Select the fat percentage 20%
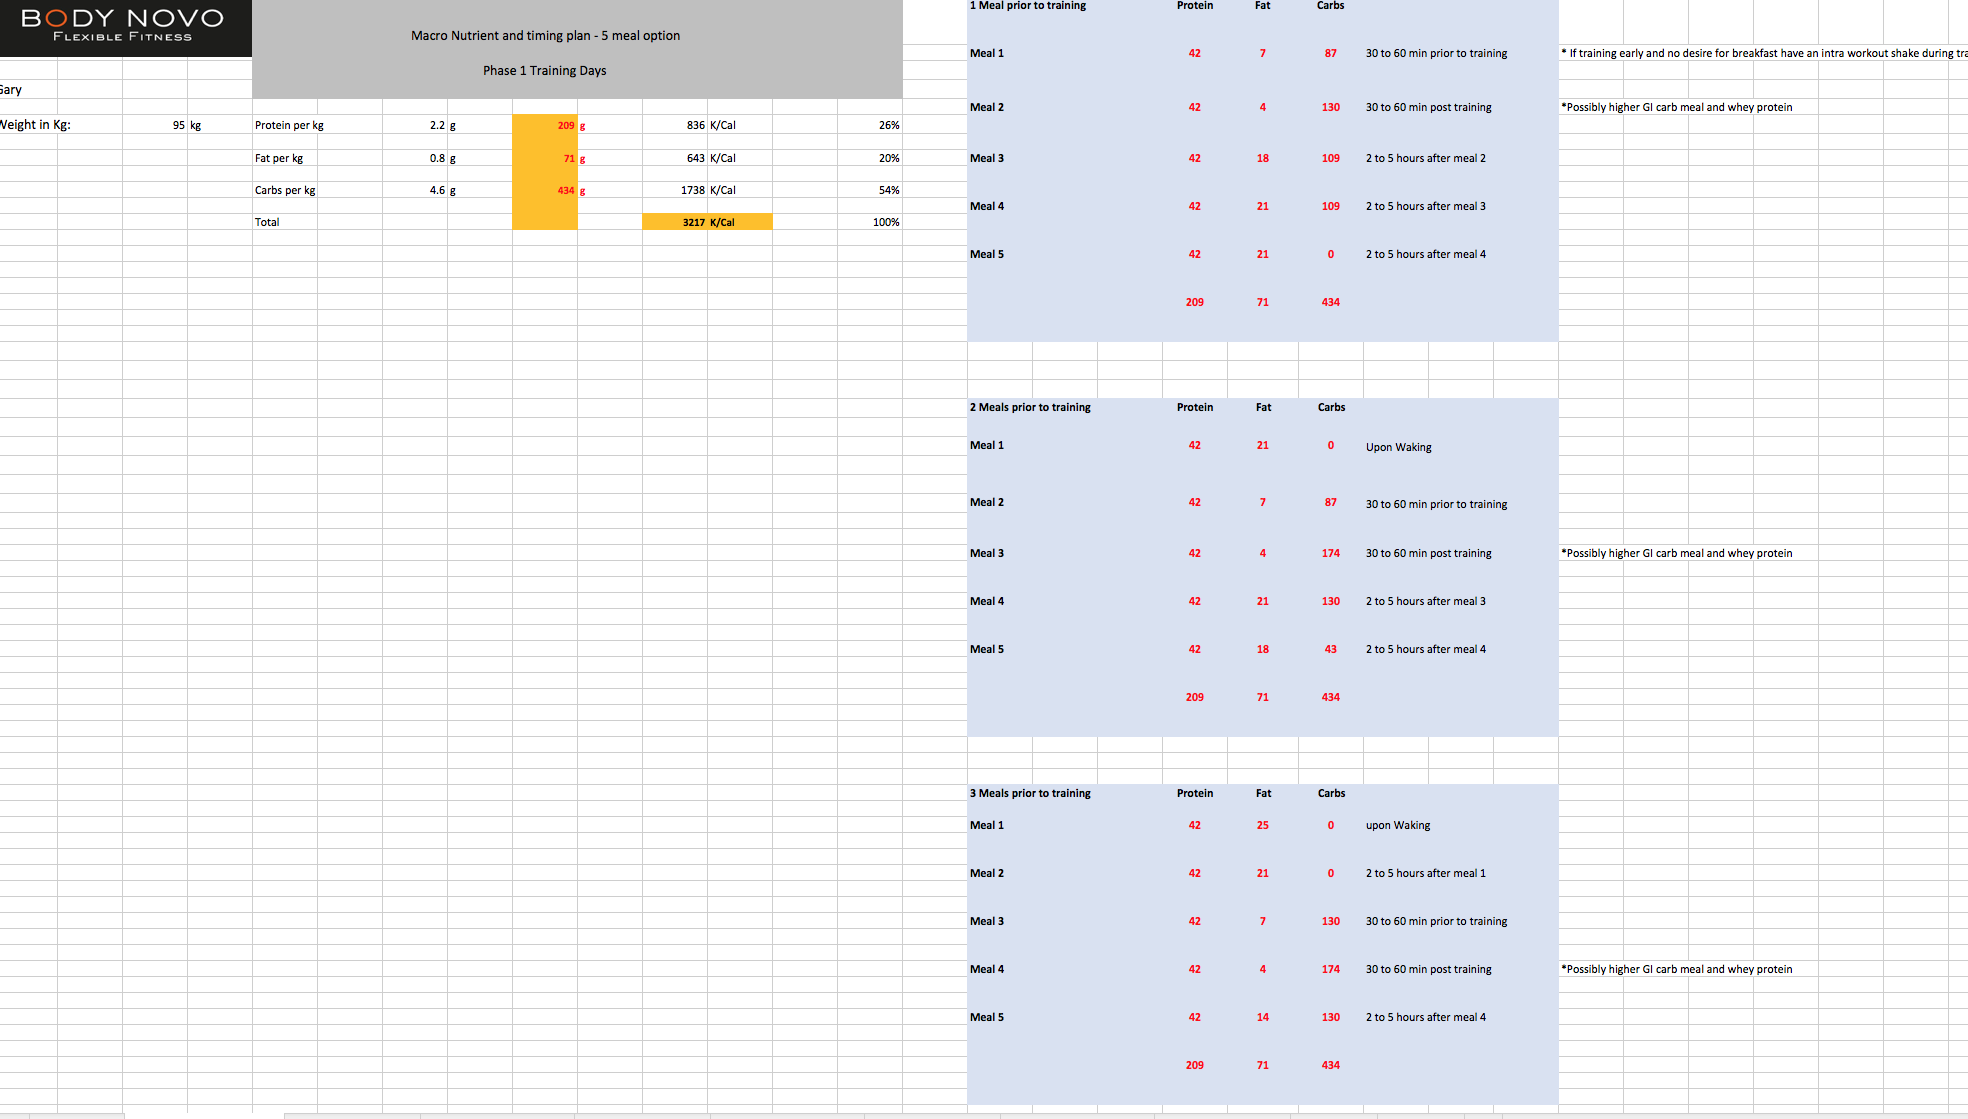The height and width of the screenshot is (1119, 1968). pos(889,158)
